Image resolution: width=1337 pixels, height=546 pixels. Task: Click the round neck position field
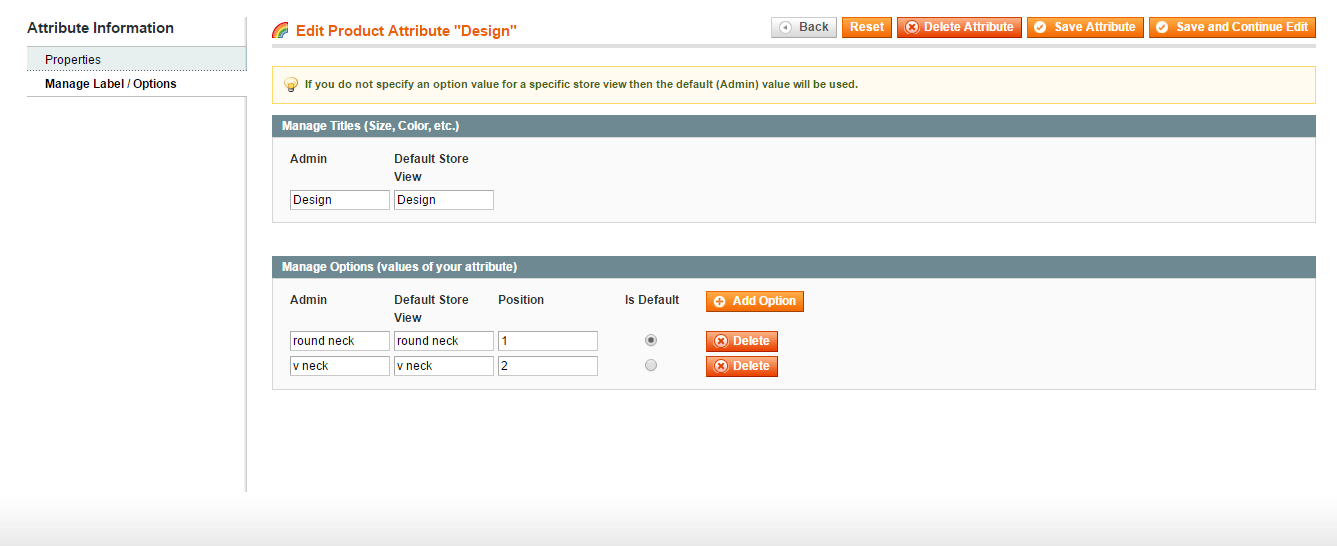pos(547,341)
